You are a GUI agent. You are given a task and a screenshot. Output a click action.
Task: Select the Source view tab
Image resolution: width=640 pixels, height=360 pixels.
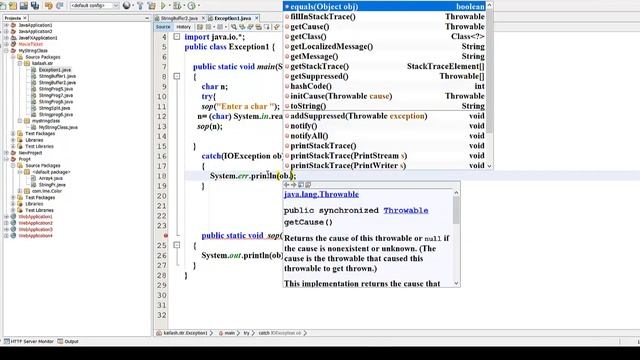click(x=163, y=27)
